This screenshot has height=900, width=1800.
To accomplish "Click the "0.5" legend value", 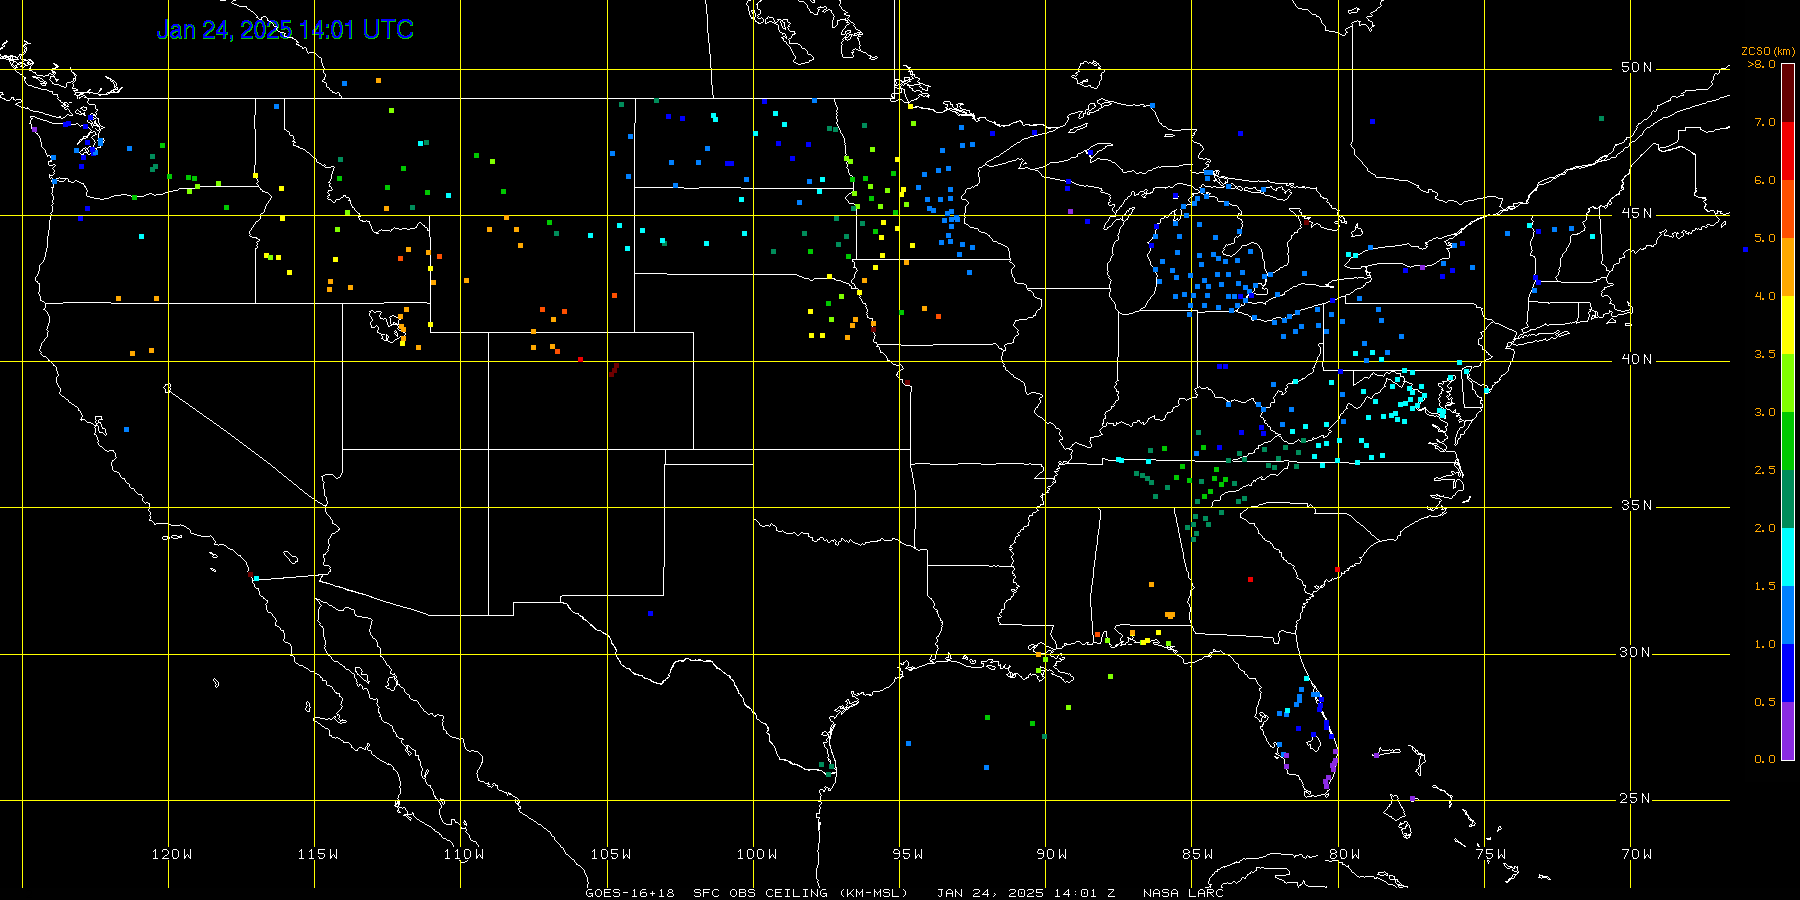I will (1765, 702).
